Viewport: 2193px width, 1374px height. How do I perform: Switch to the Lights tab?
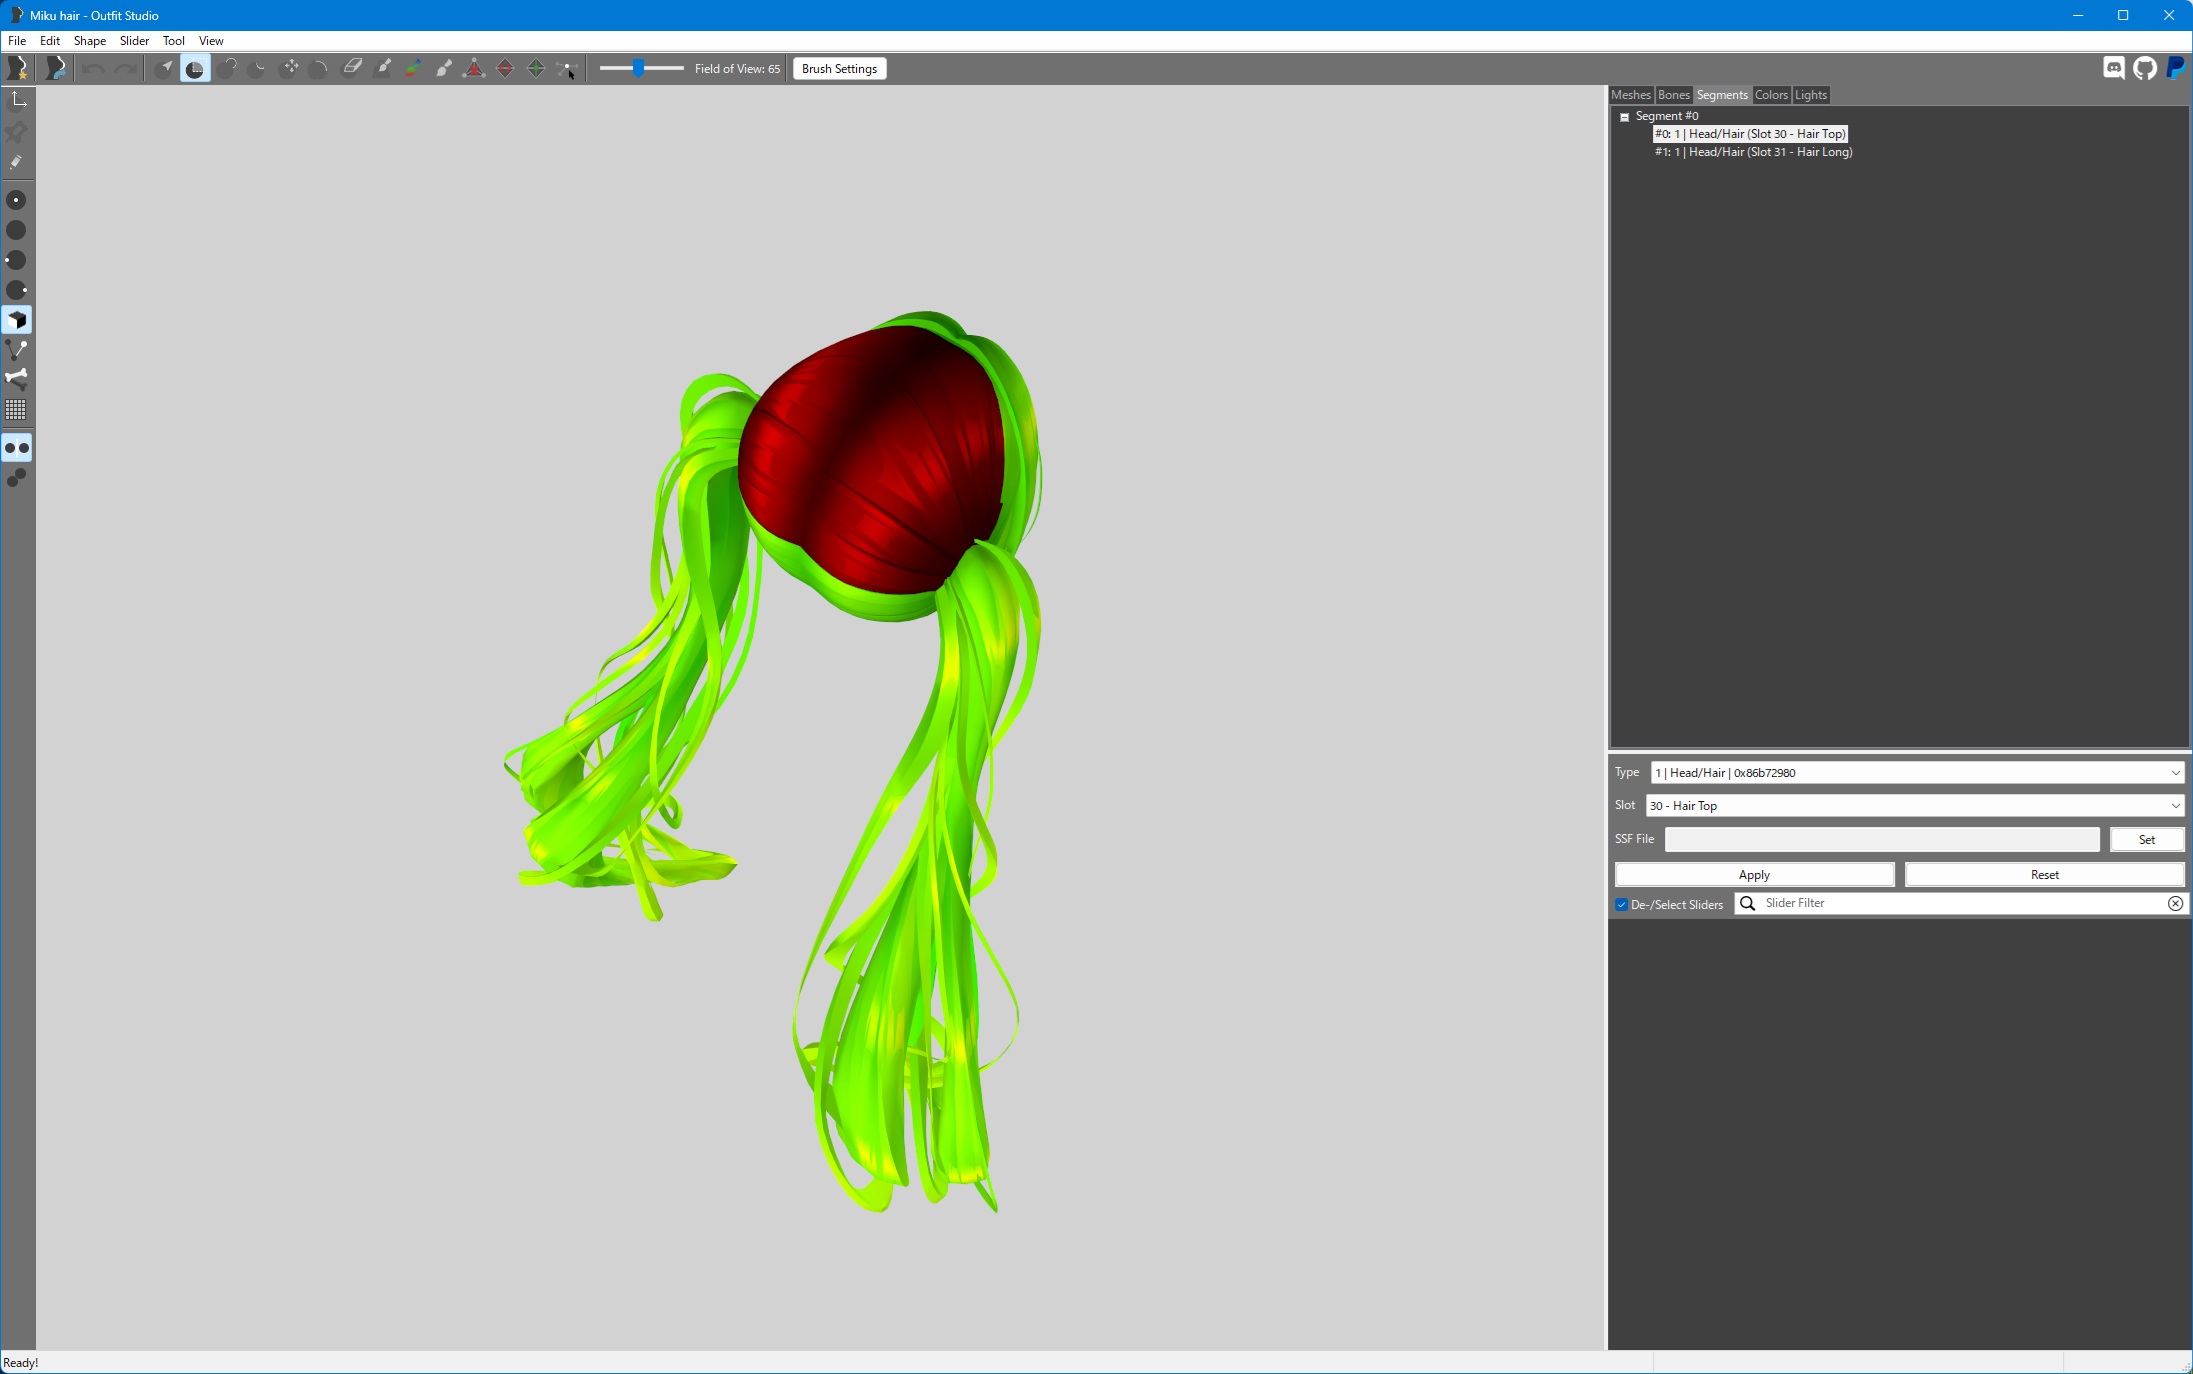tap(1810, 95)
